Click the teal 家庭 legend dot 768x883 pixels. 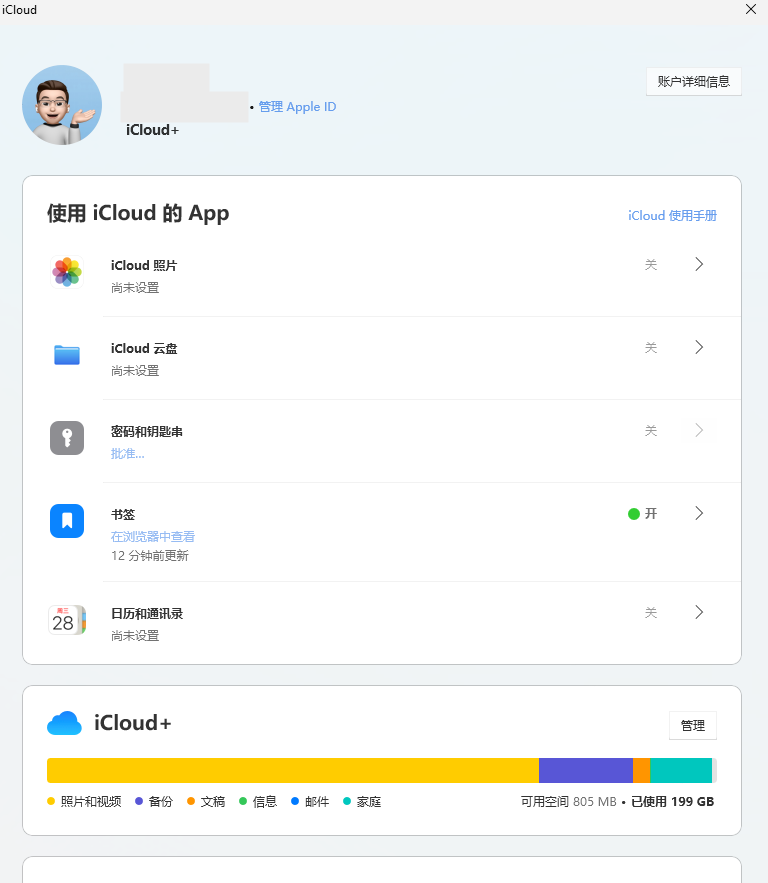click(347, 801)
